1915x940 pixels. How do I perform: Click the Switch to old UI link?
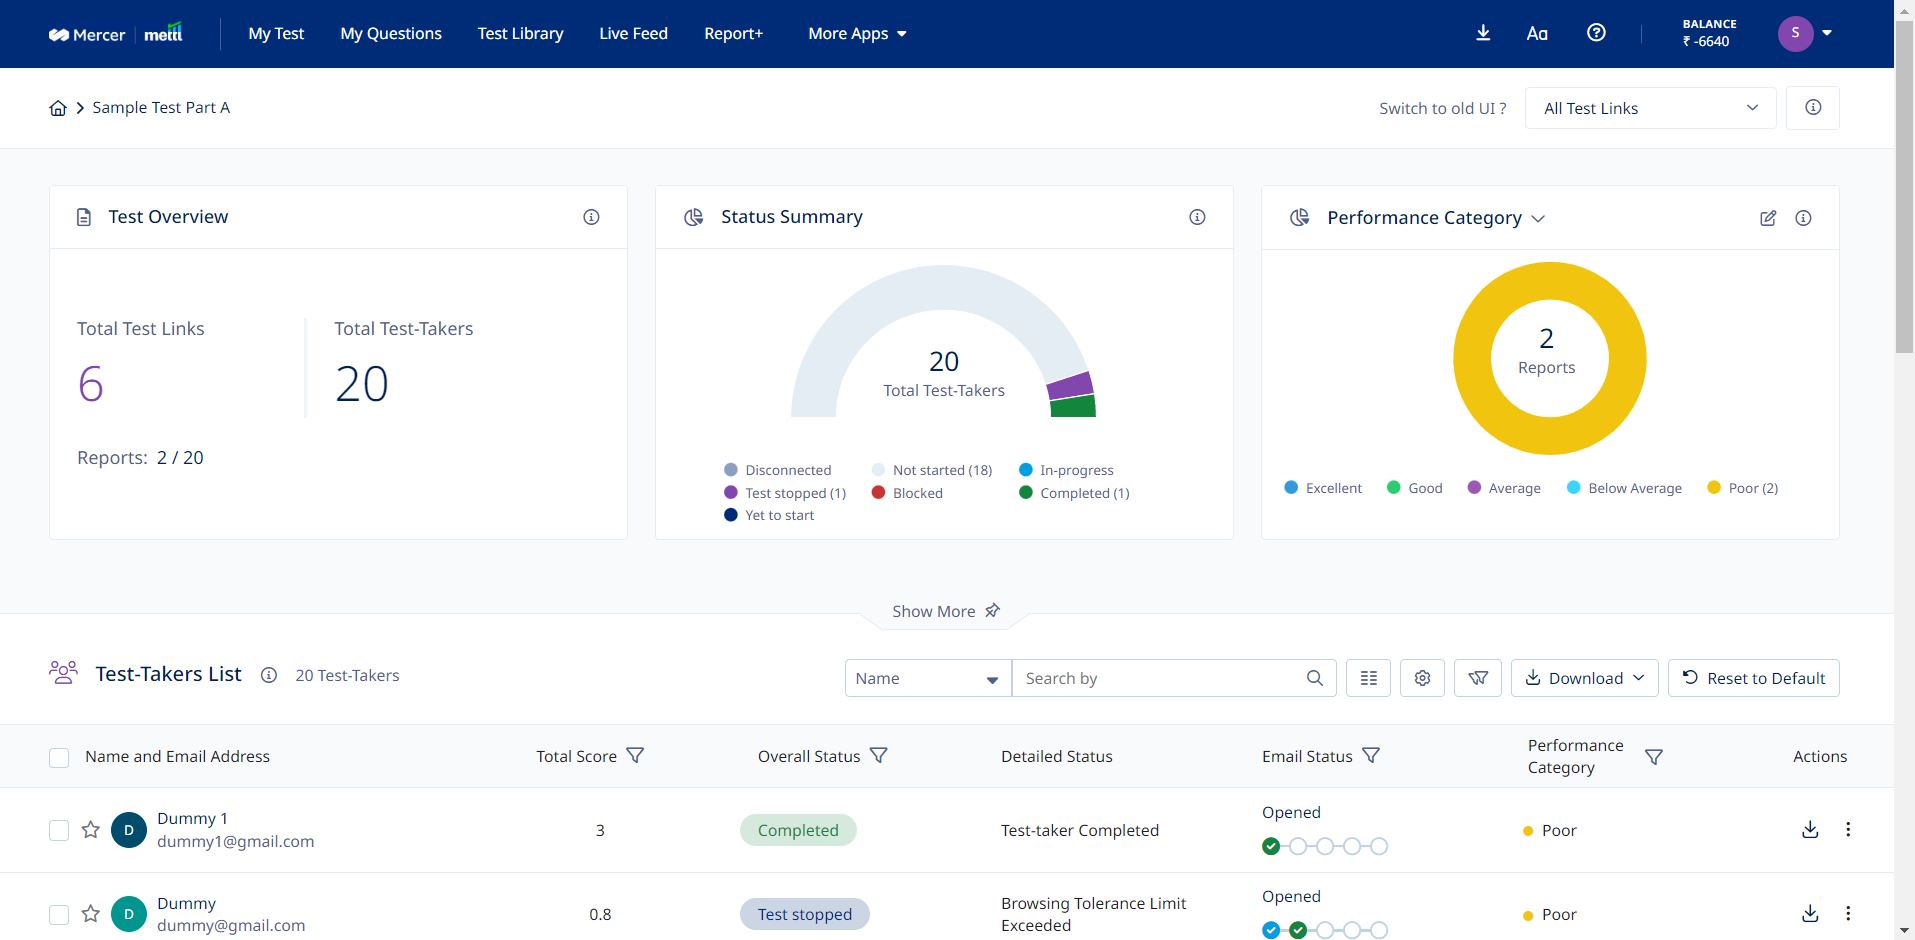pos(1442,109)
